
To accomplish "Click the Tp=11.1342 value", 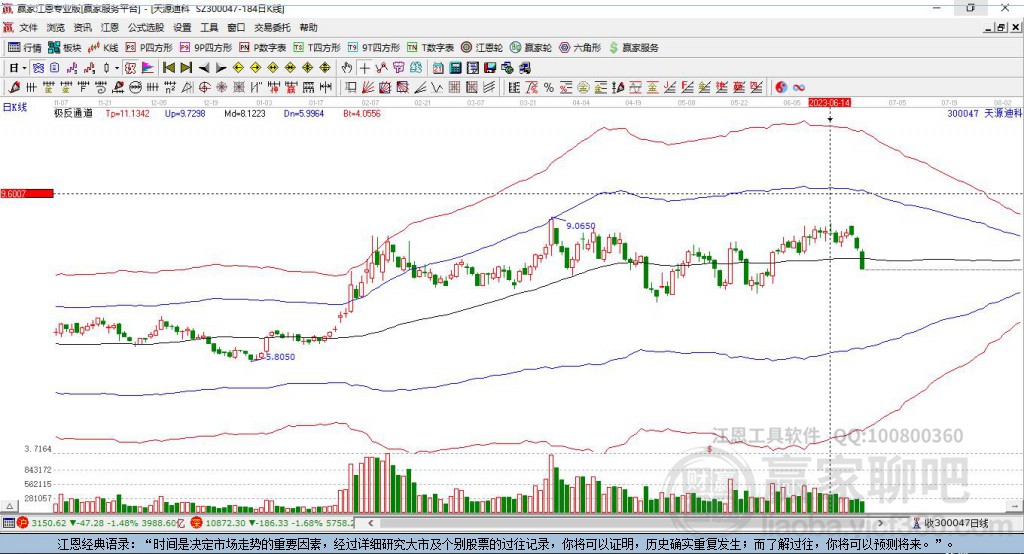I will coord(127,113).
